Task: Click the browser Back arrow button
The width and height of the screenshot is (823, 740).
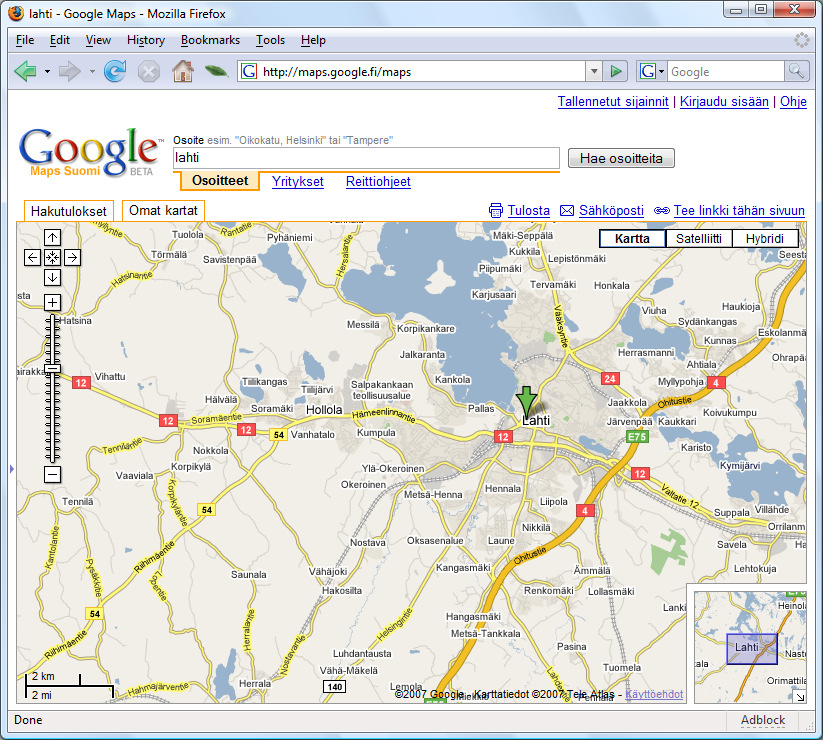Action: point(25,71)
